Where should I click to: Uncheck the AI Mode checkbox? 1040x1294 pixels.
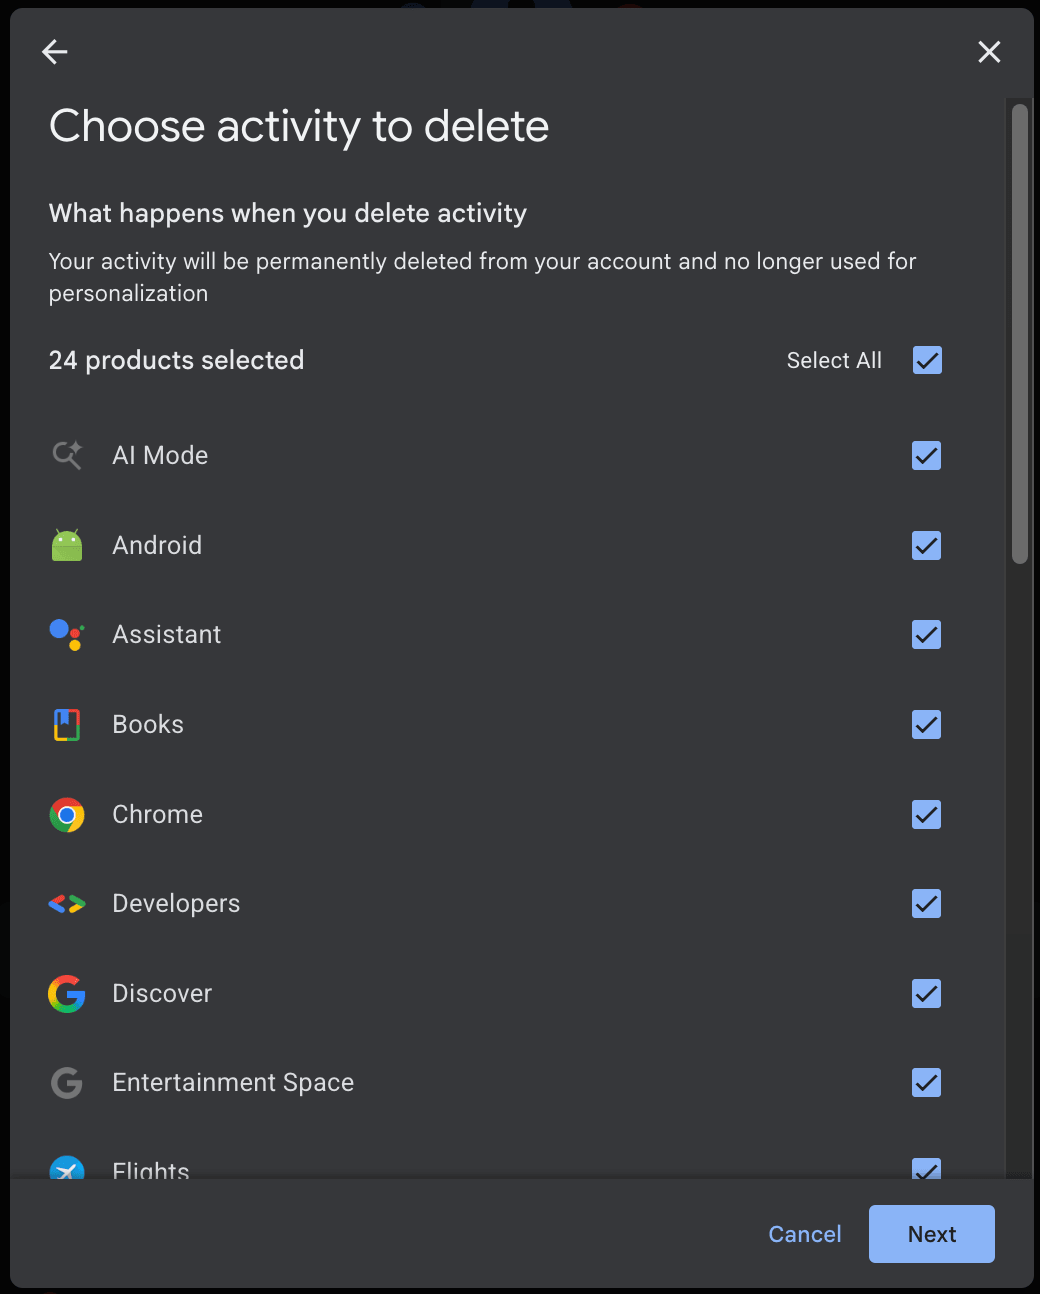pos(927,456)
